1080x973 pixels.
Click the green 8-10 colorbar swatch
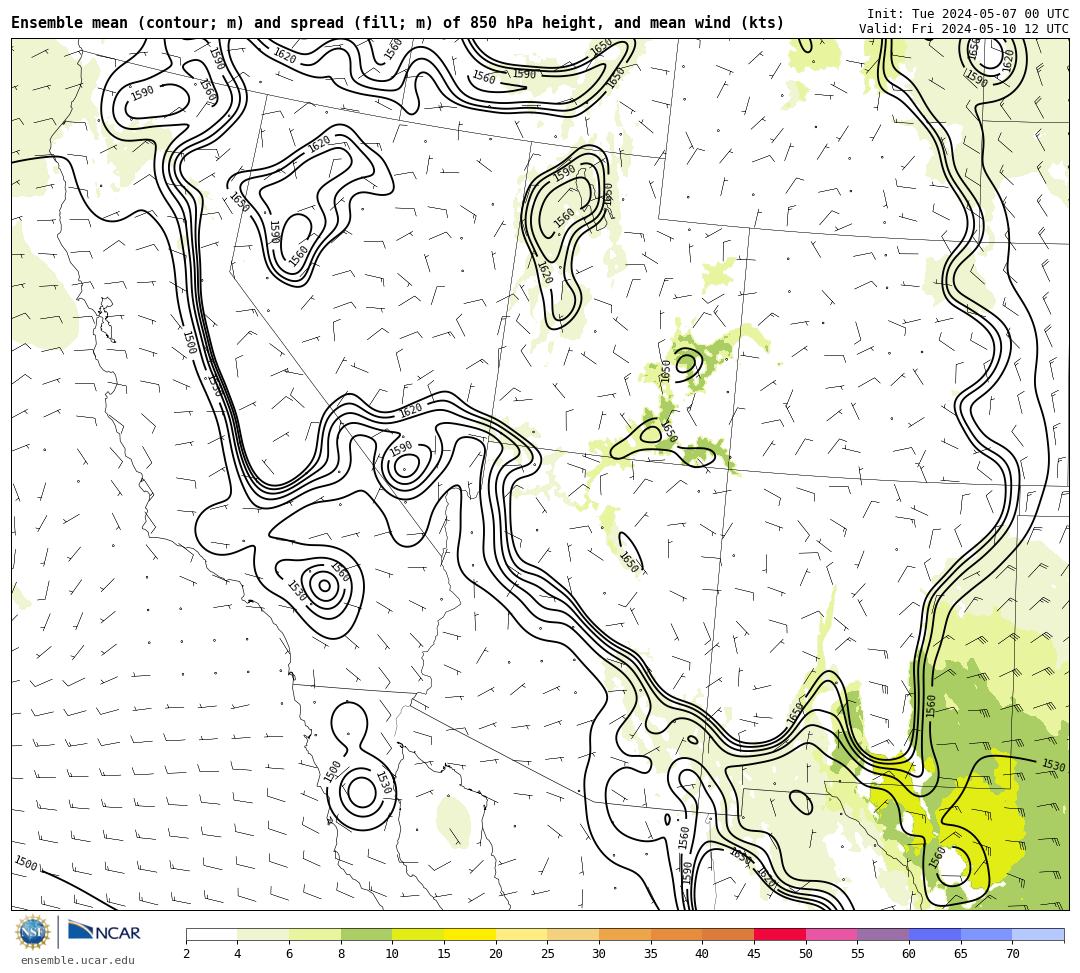pyautogui.click(x=366, y=934)
